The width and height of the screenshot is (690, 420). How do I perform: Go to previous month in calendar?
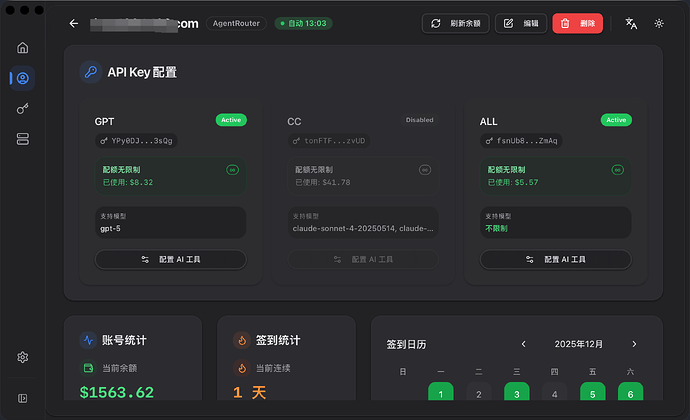pyautogui.click(x=524, y=344)
